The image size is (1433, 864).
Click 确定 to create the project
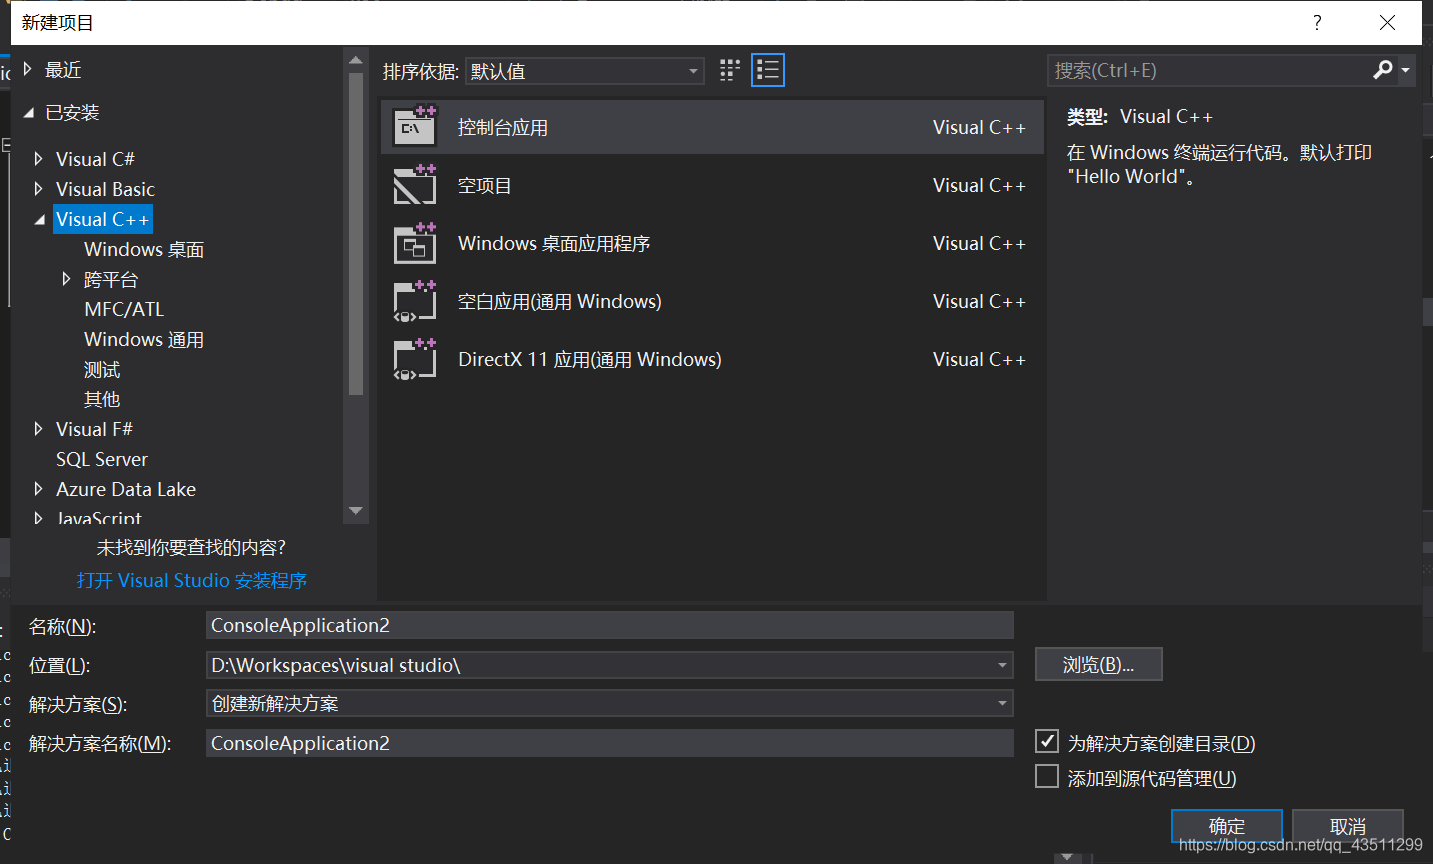(1227, 826)
